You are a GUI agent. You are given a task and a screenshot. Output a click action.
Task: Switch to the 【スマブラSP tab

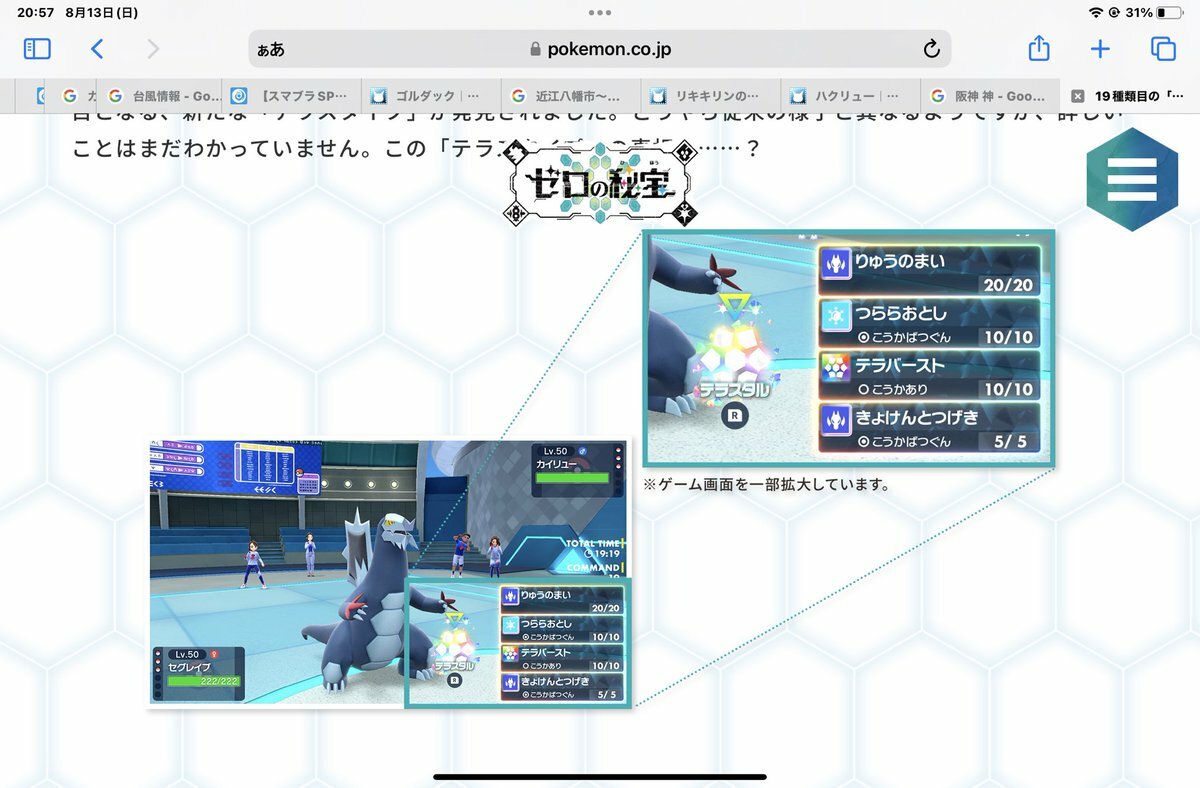pyautogui.click(x=292, y=96)
